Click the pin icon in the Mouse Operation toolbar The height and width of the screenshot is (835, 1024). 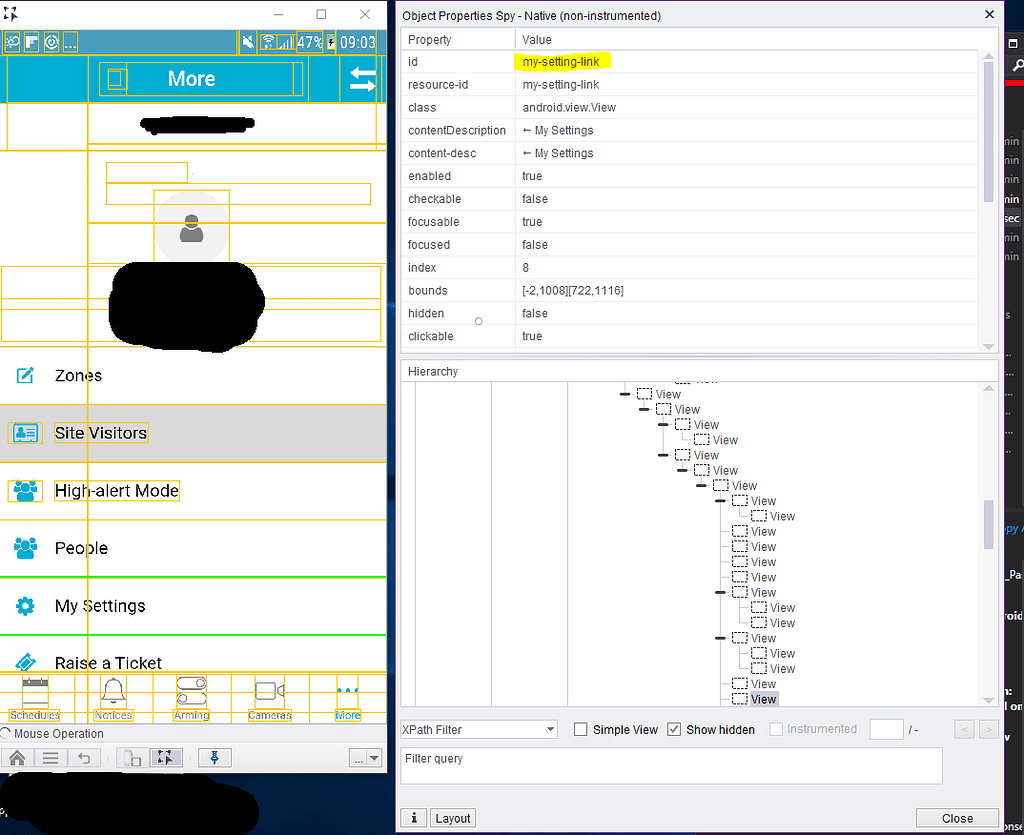point(214,758)
